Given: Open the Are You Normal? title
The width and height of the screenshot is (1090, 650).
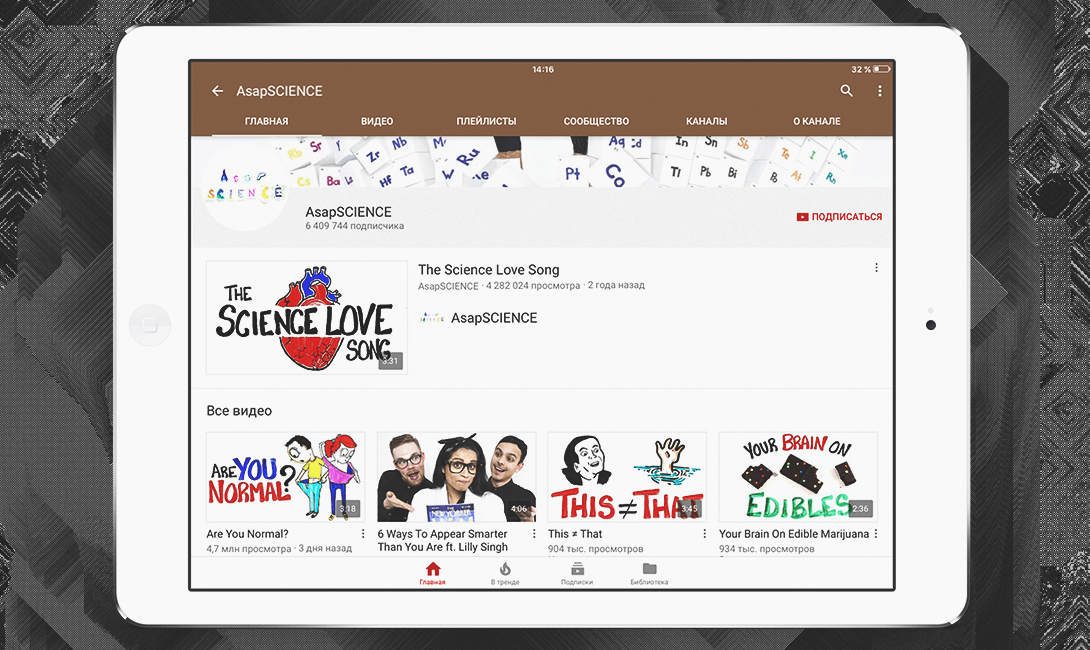Looking at the screenshot, I should (247, 534).
